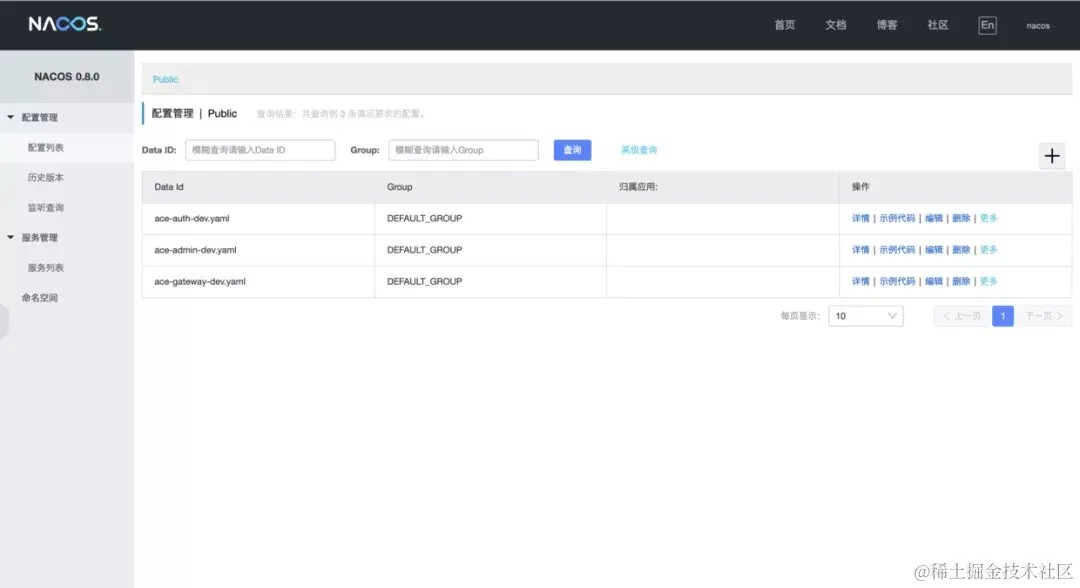Delete the ace-gateway-dev.yaml configuration

(x=960, y=281)
